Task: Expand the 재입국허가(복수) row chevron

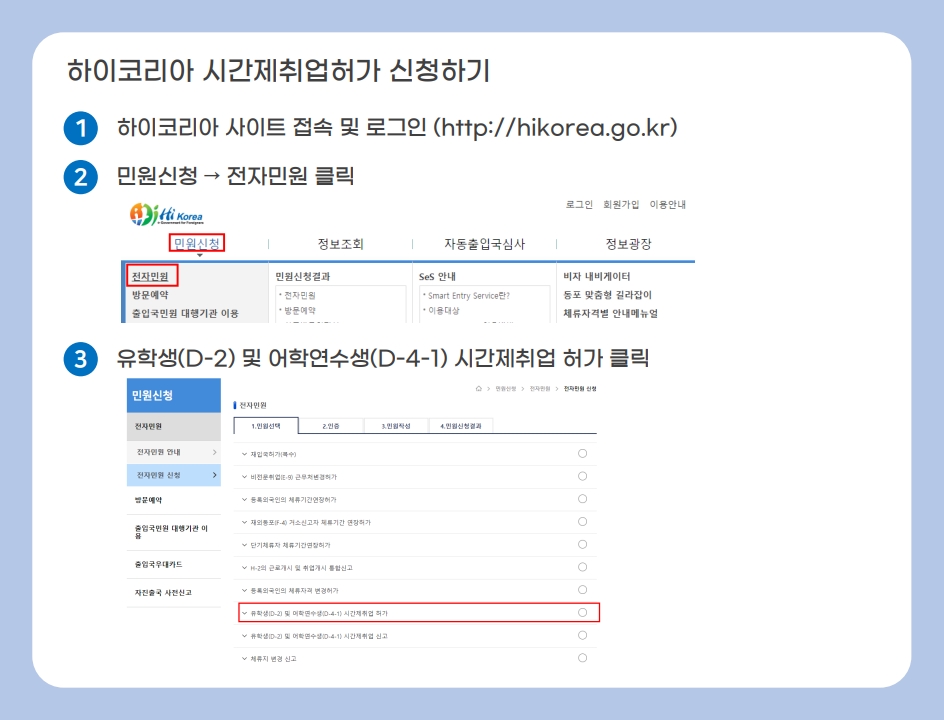Action: point(244,454)
